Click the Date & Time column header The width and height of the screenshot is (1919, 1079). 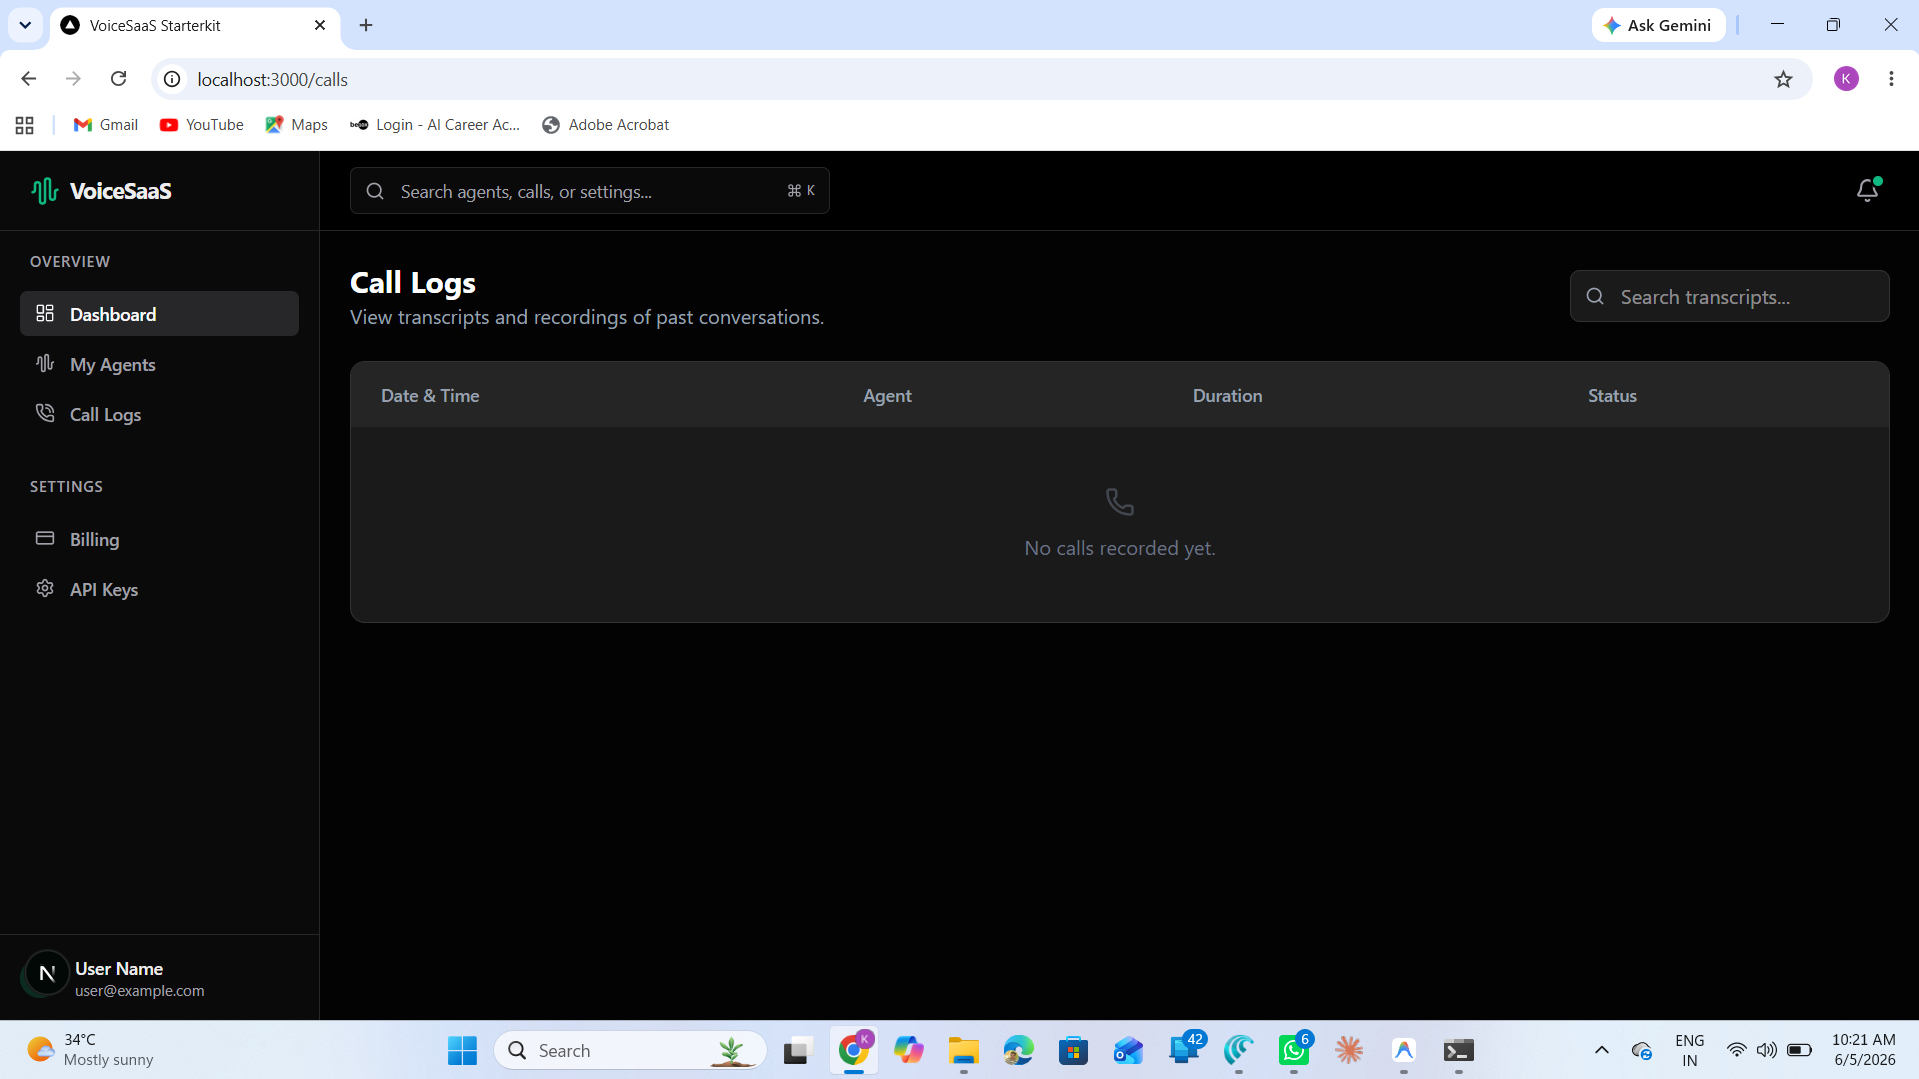click(x=430, y=395)
